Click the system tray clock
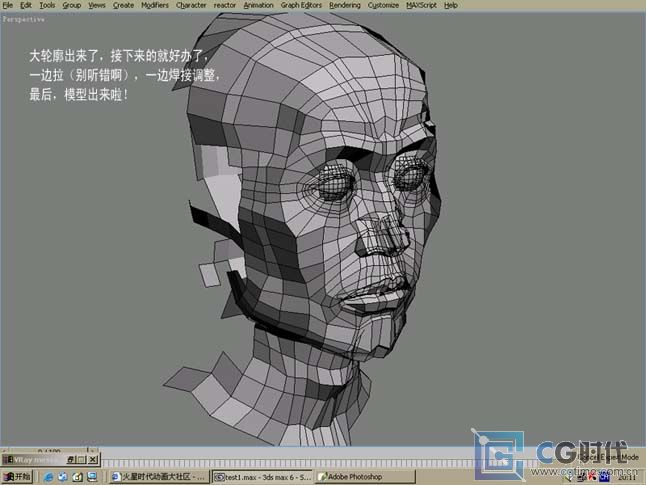 pyautogui.click(x=627, y=477)
